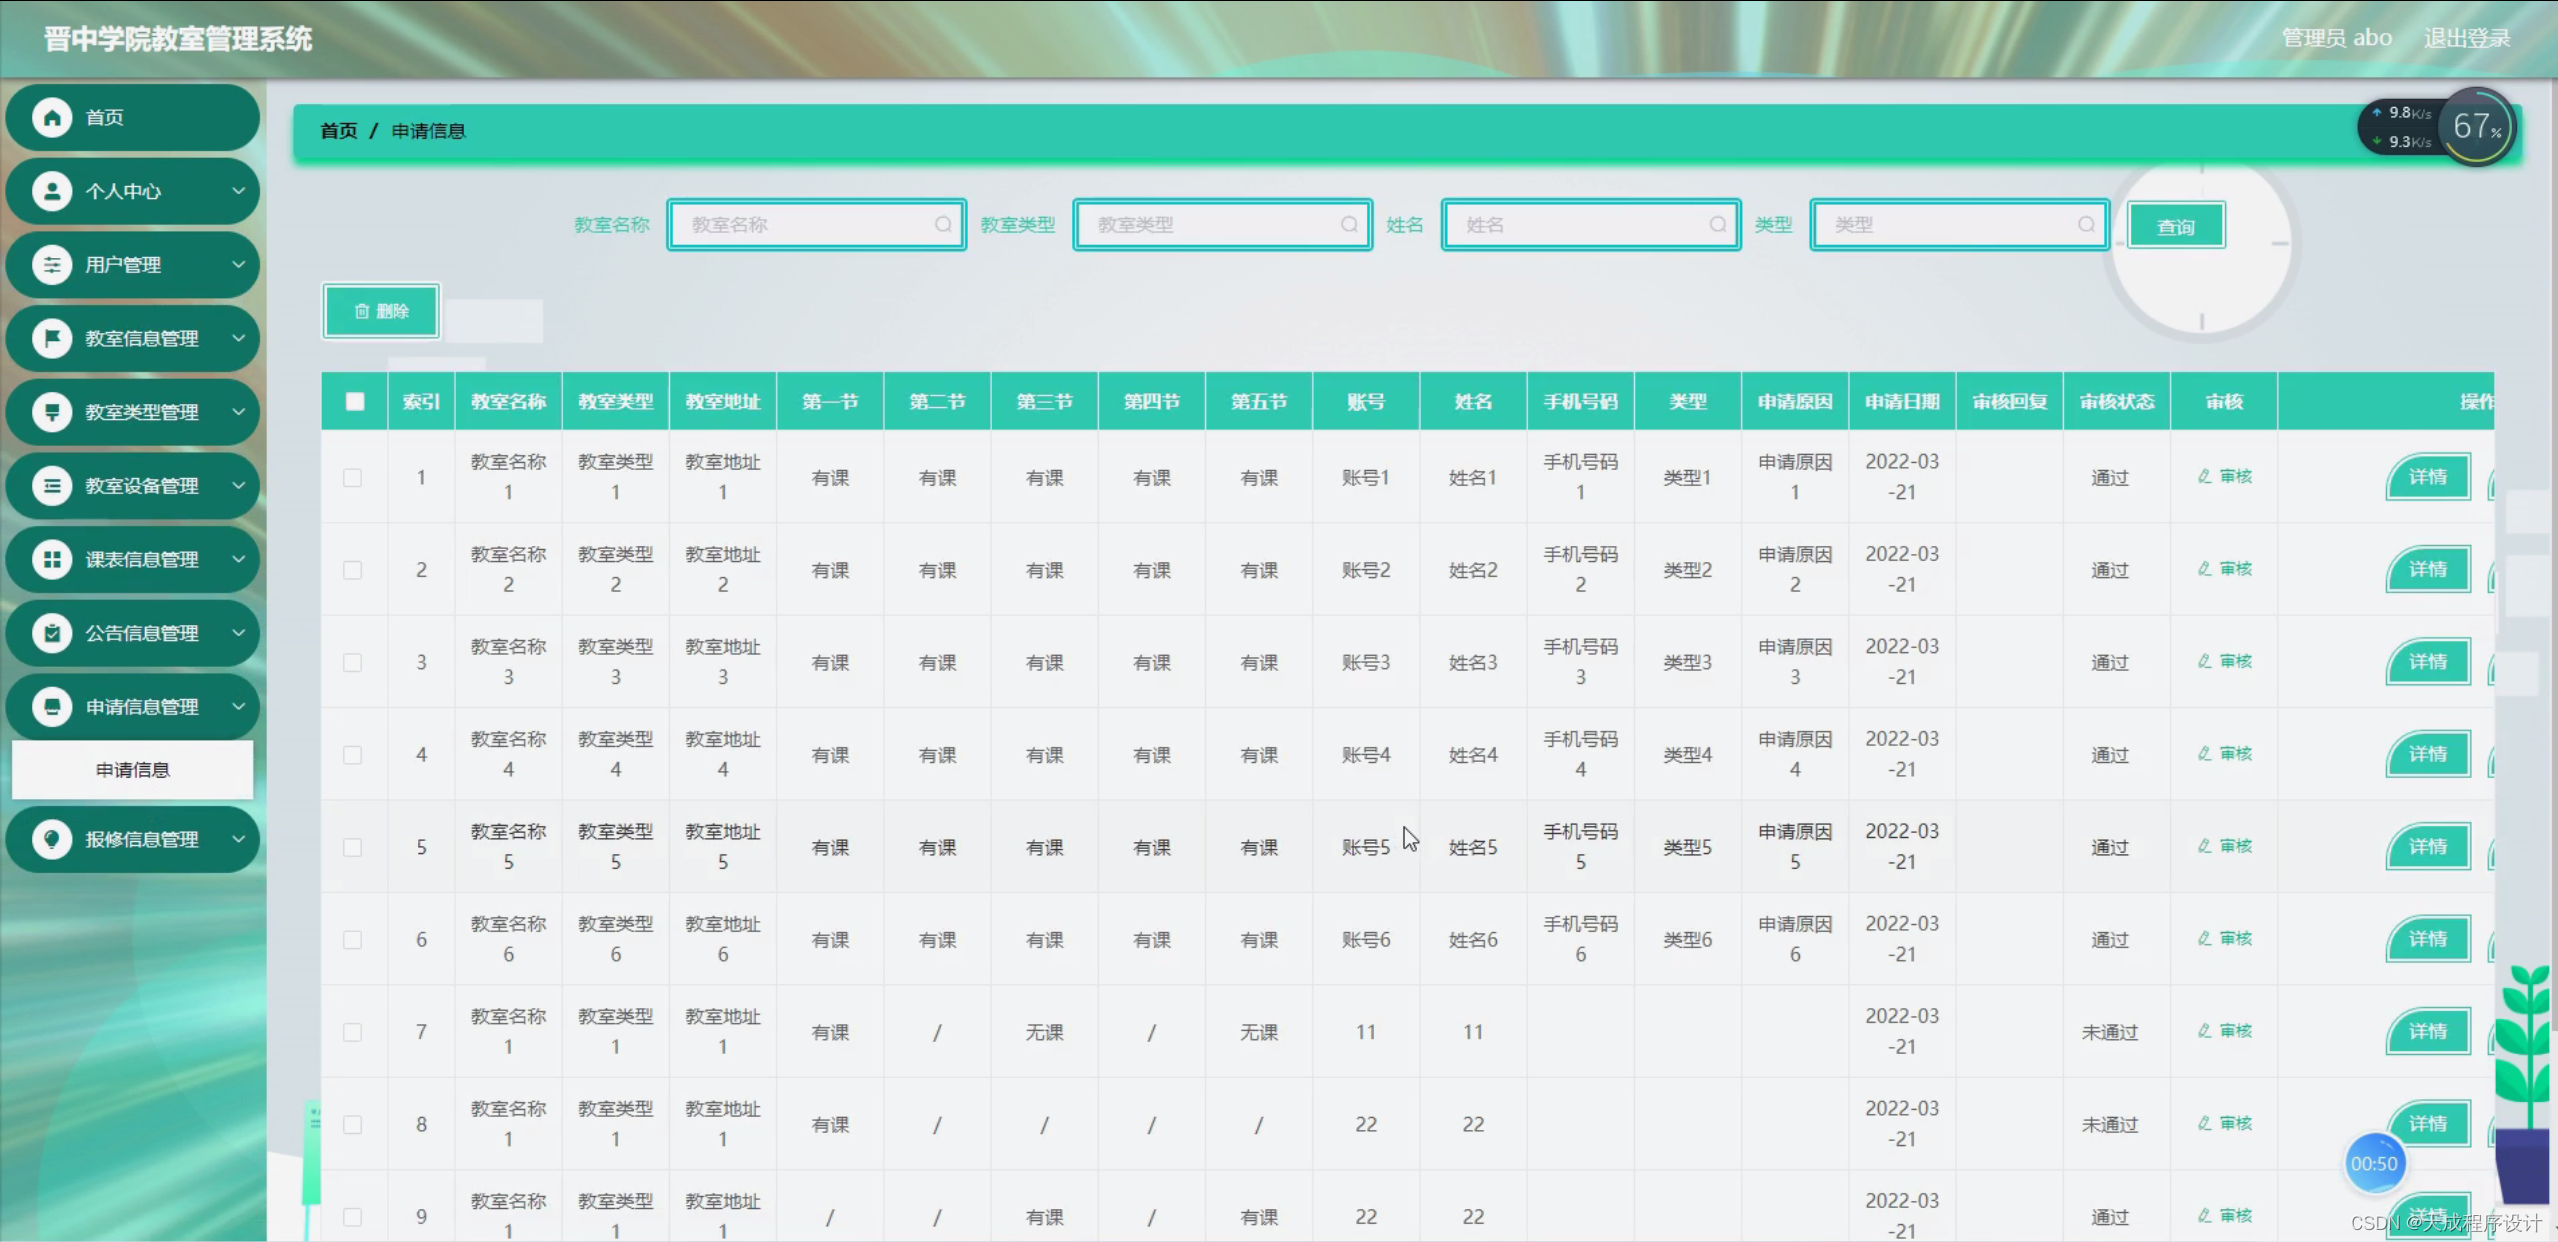Click the grid icon for 课表信息管理

point(52,559)
